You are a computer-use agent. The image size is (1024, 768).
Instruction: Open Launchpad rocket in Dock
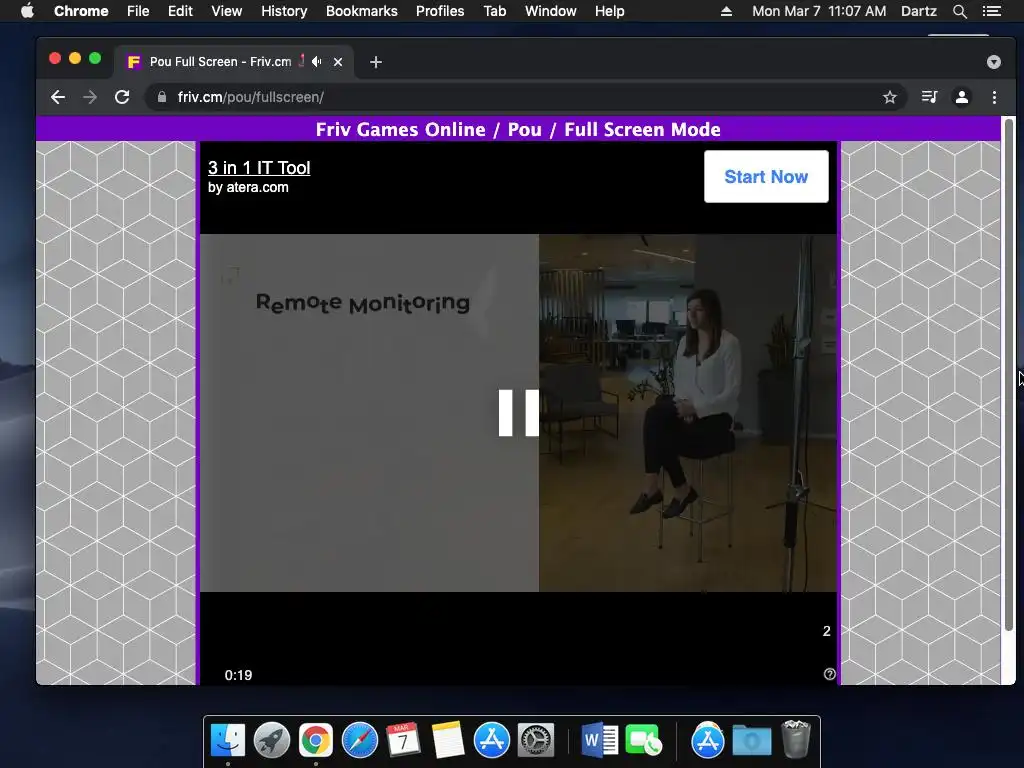(x=272, y=741)
